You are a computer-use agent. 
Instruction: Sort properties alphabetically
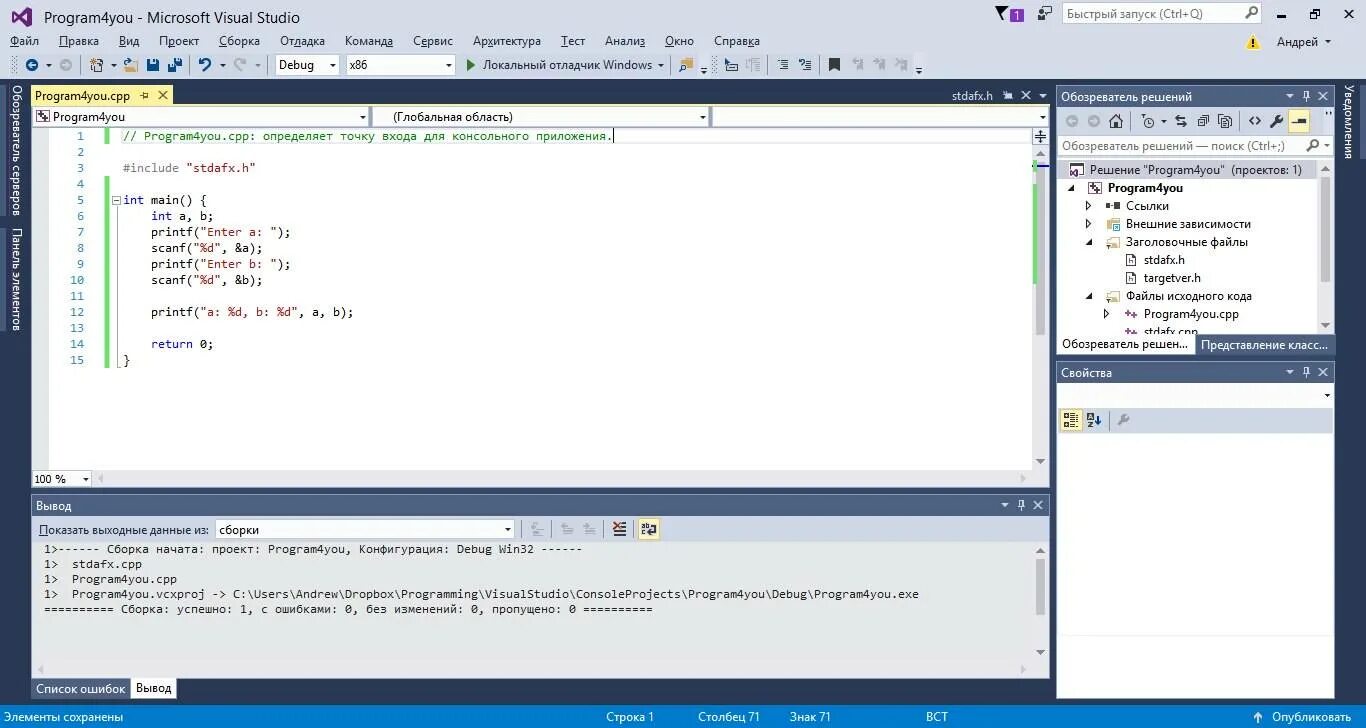click(1094, 420)
